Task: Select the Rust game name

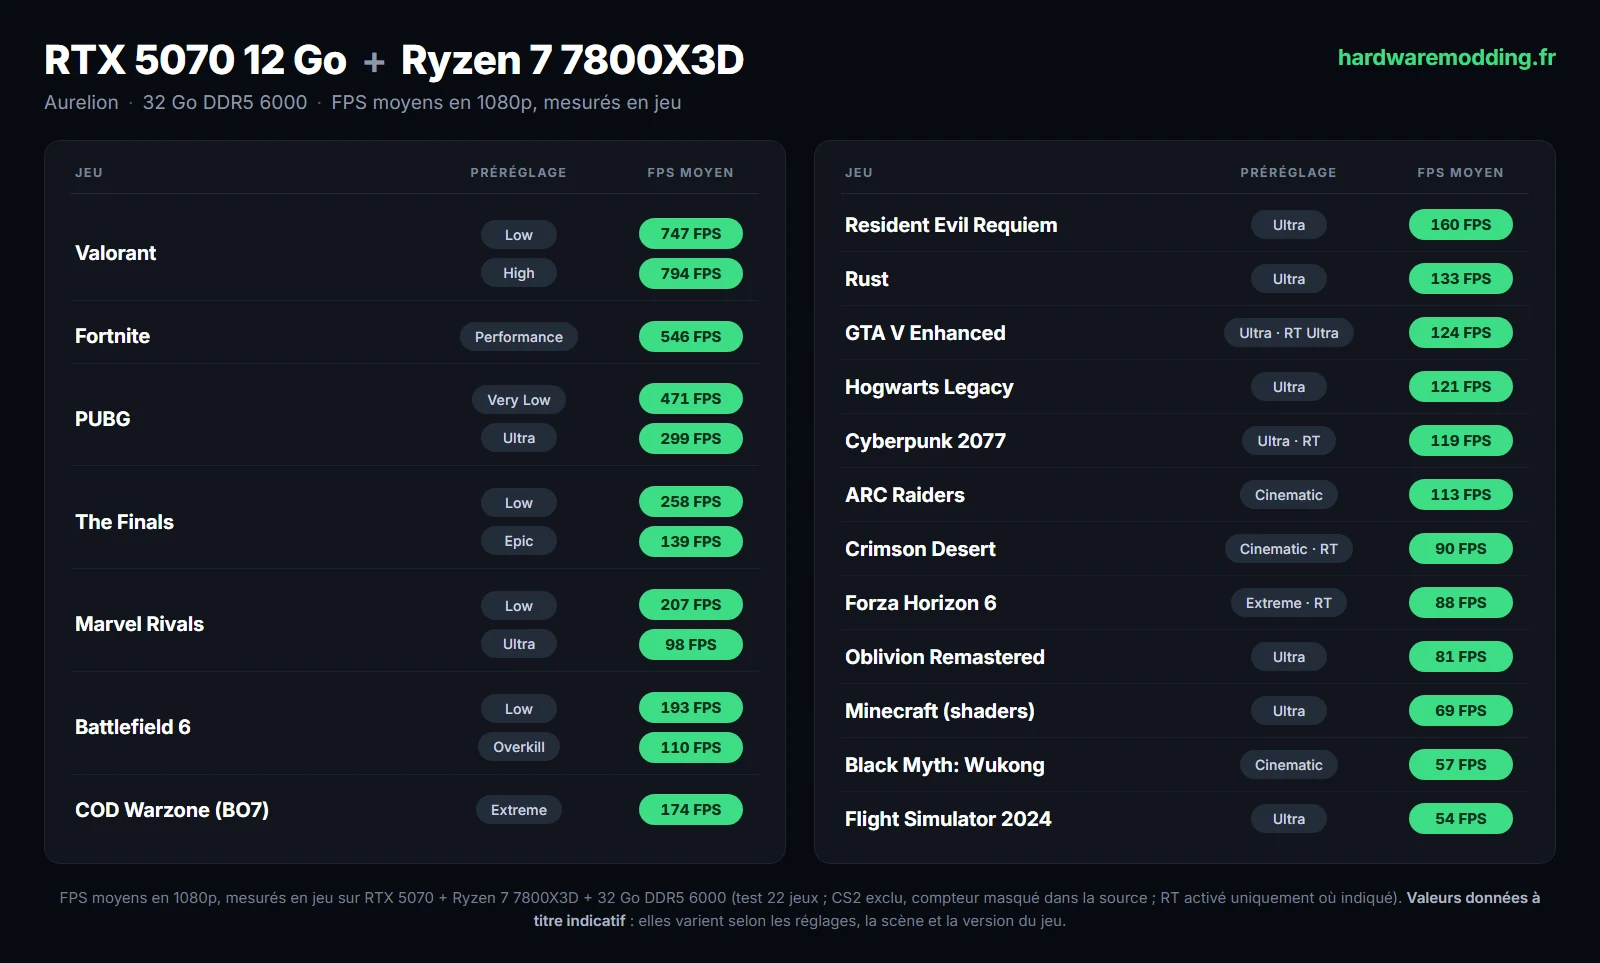Action: pyautogui.click(x=866, y=279)
